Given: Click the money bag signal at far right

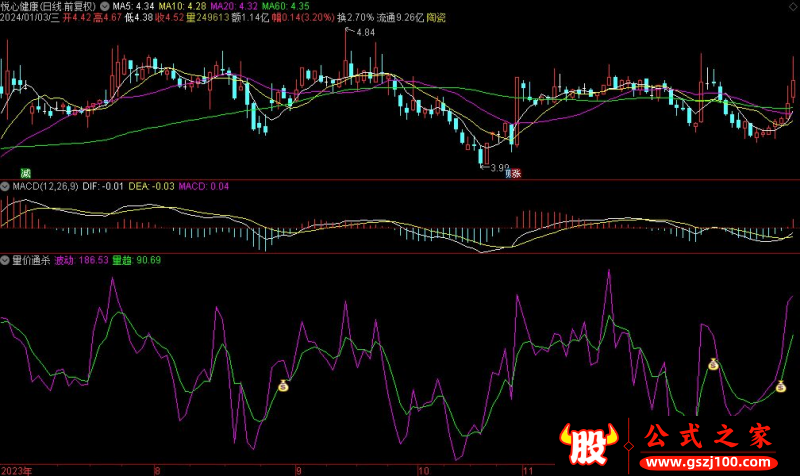Looking at the screenshot, I should (x=781, y=386).
